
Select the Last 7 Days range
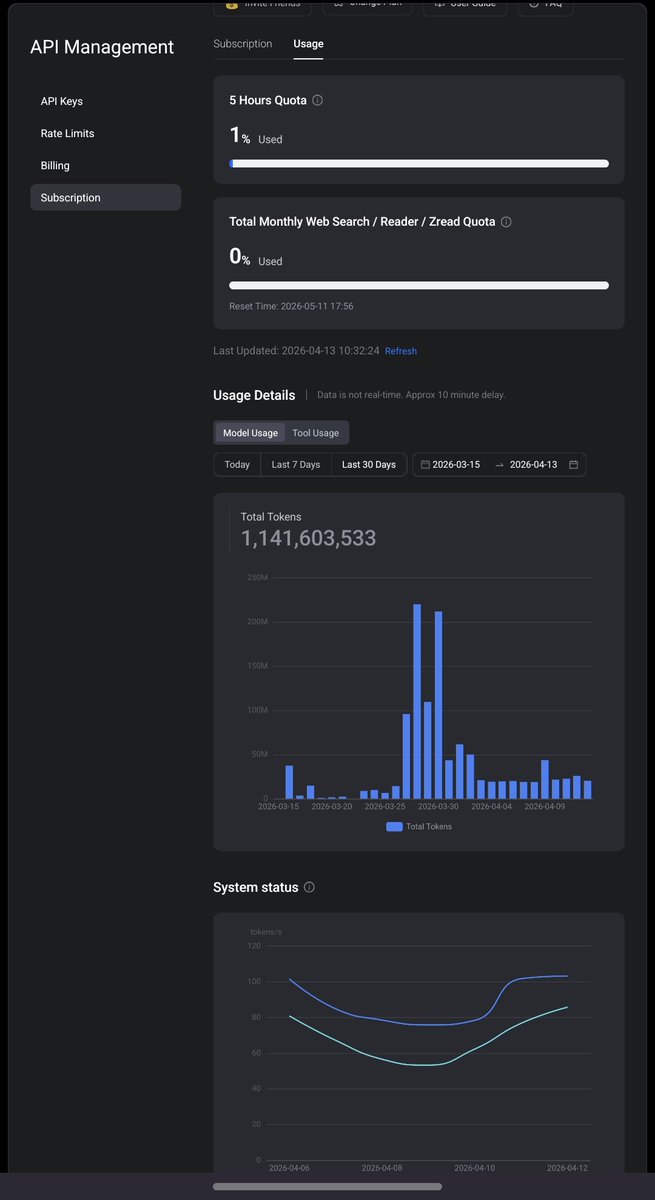[x=296, y=465]
